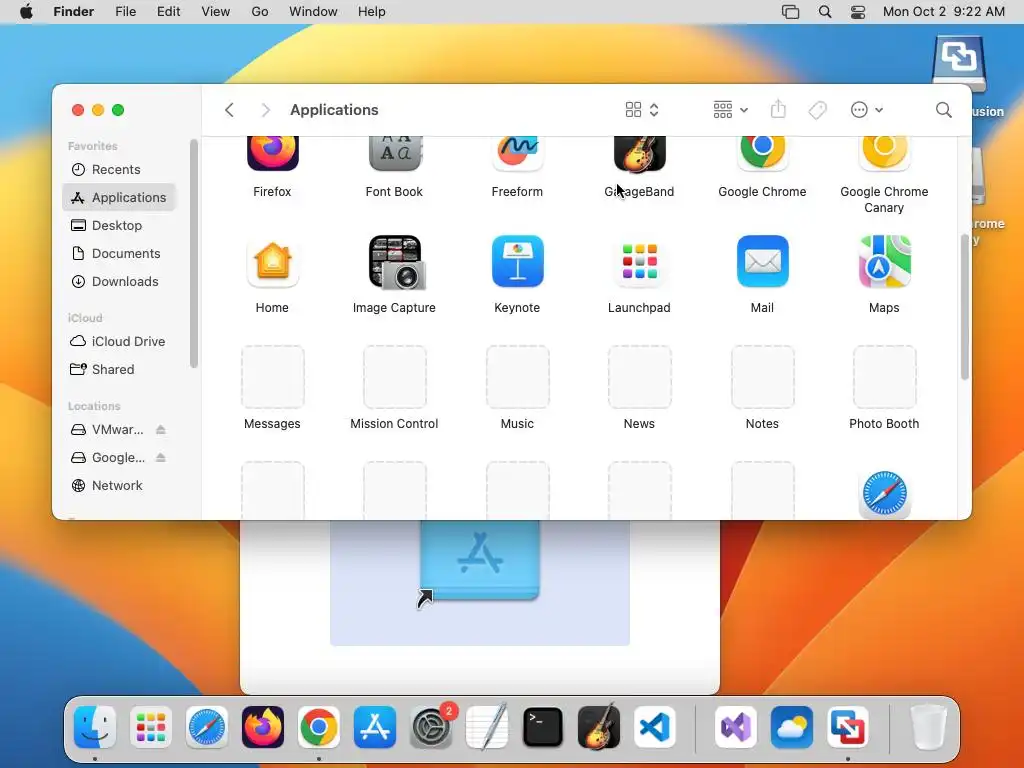Select the Mail app icon
This screenshot has width=1024, height=768.
coord(762,262)
